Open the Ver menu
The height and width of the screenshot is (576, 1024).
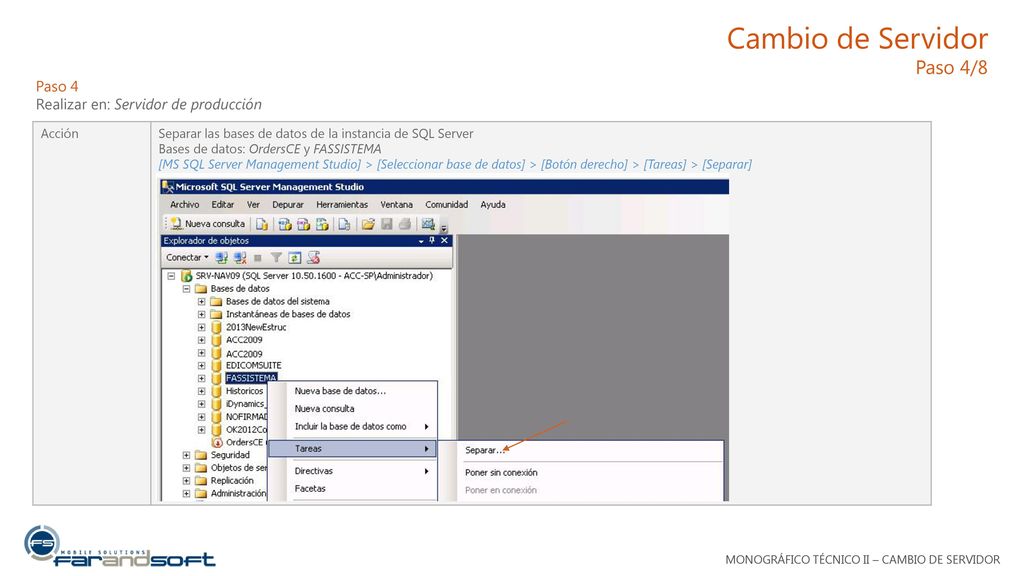tap(253, 204)
